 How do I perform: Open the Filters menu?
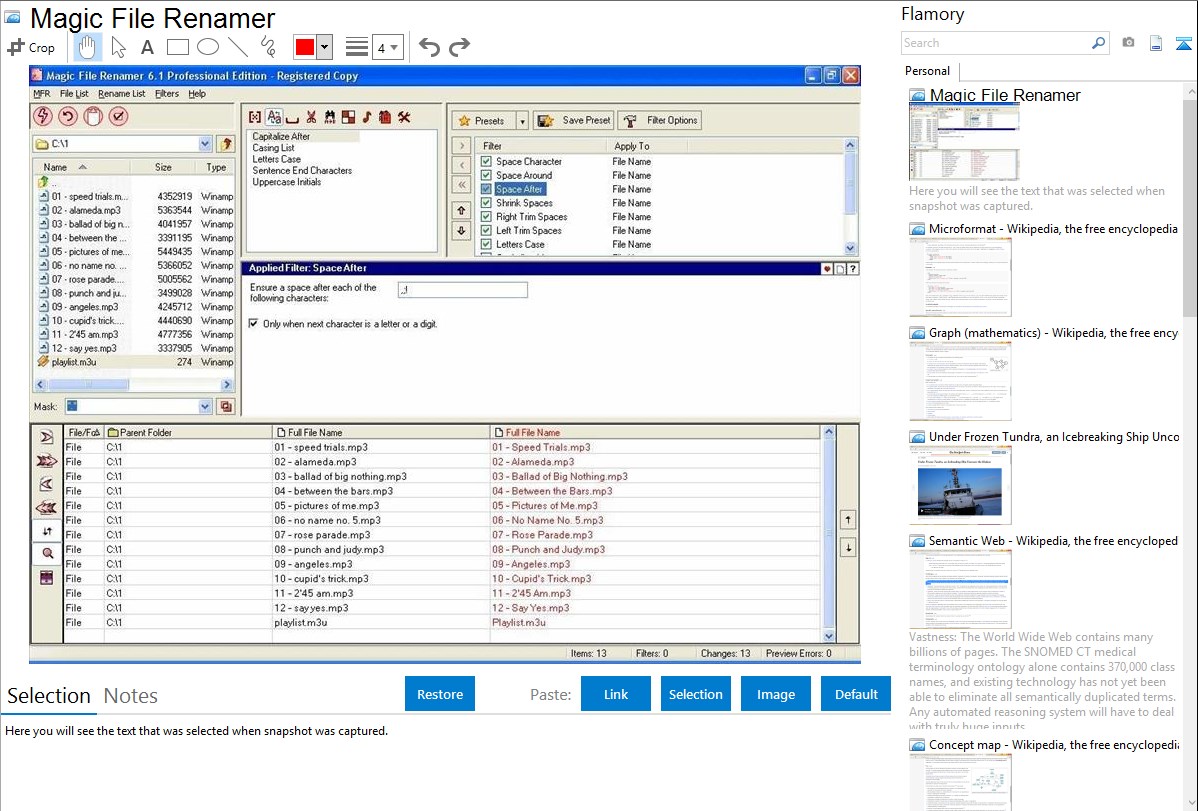[167, 94]
